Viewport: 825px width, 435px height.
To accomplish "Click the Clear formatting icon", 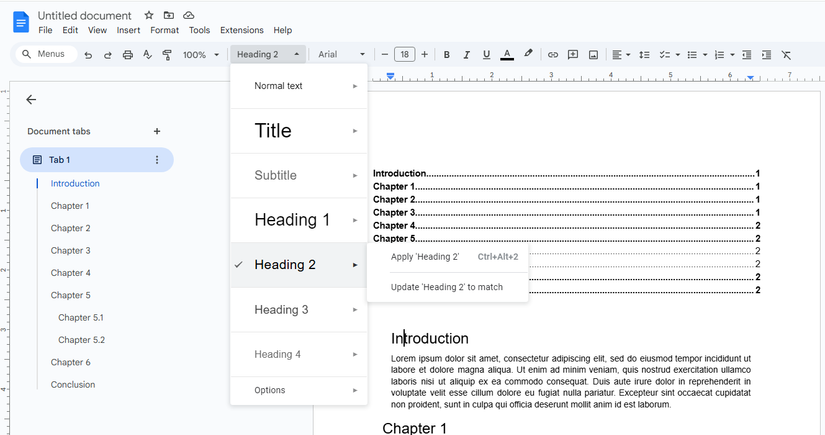I will pos(786,55).
